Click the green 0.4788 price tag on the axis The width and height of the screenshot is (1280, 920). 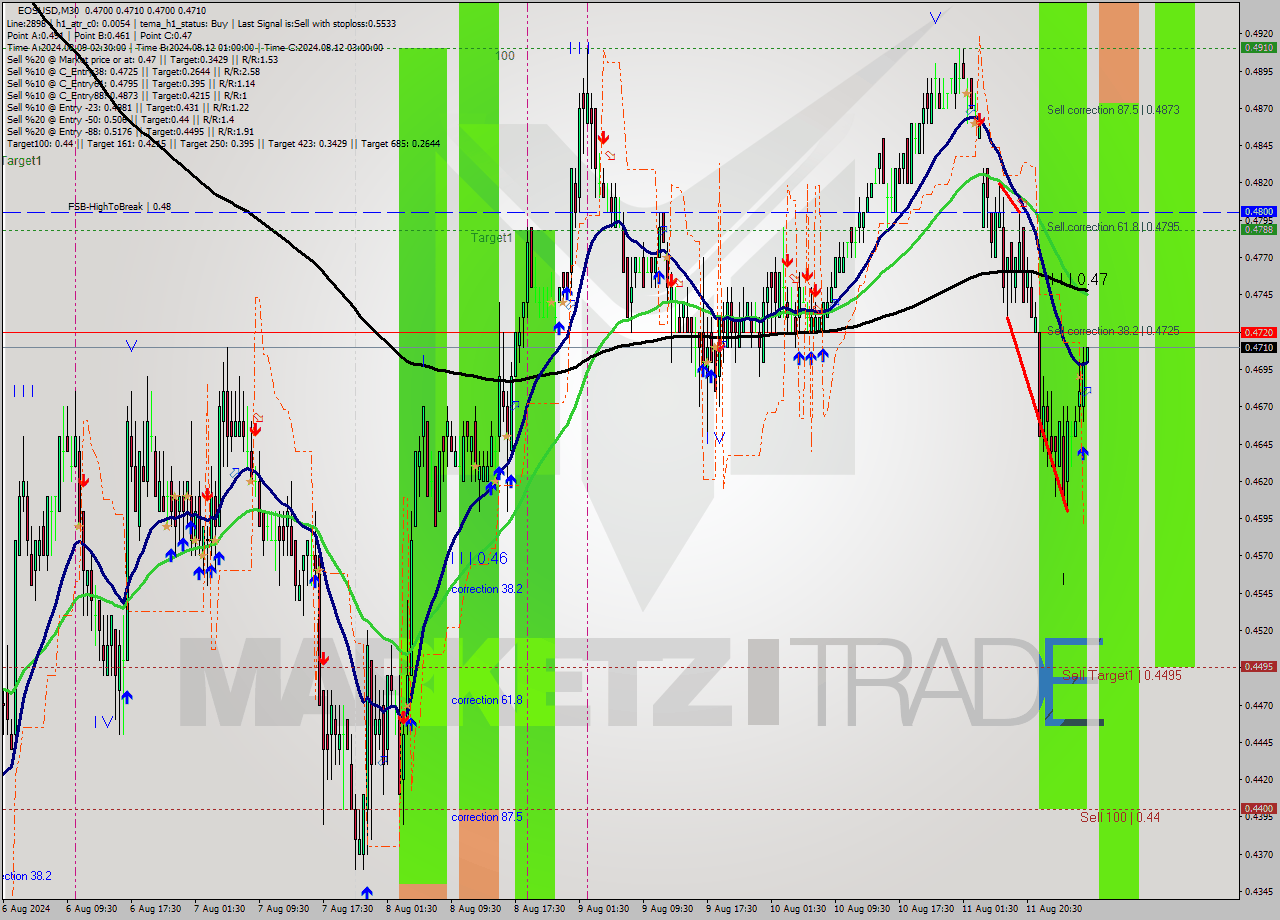click(x=1258, y=230)
